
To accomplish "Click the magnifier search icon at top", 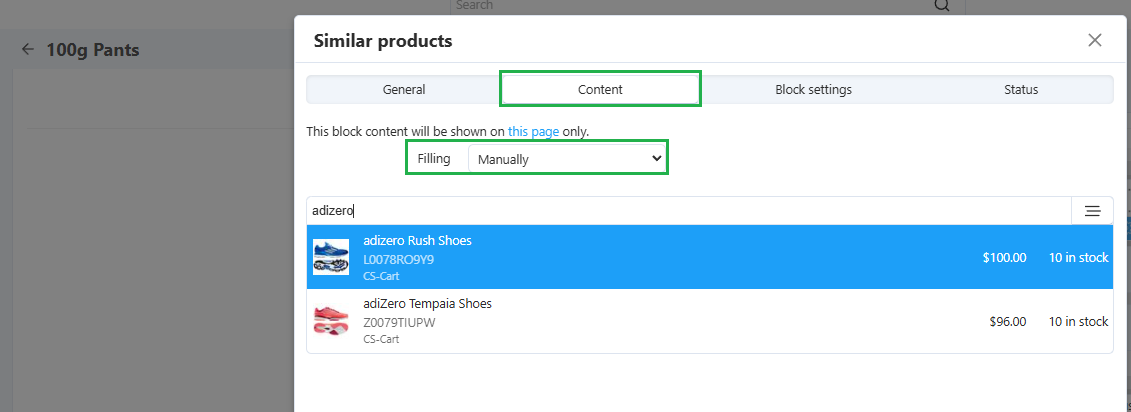I will click(942, 5).
